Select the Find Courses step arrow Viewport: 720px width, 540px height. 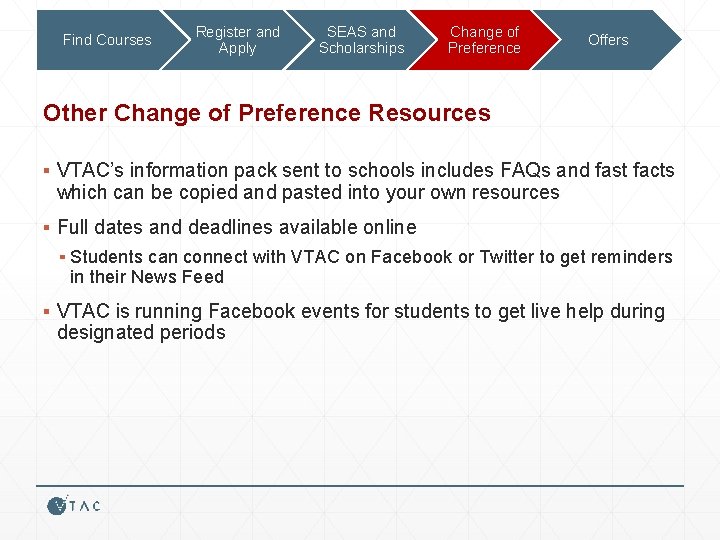click(x=107, y=40)
